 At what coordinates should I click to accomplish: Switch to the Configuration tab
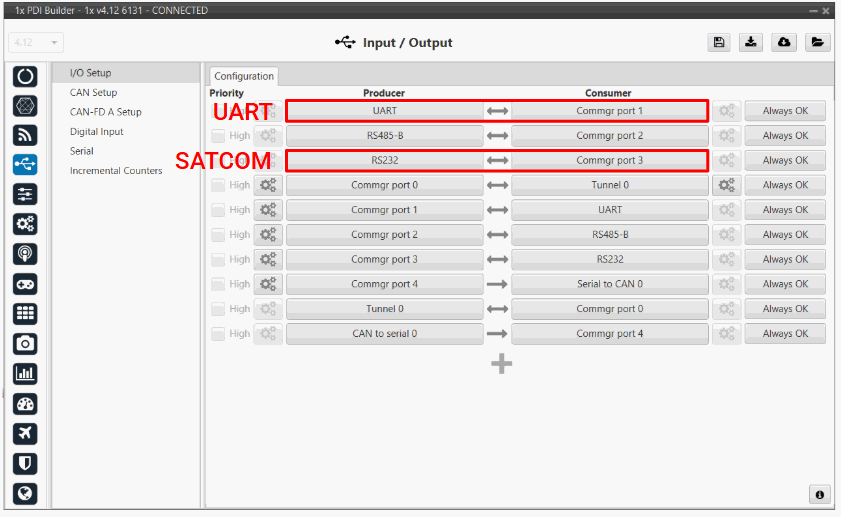[x=244, y=76]
